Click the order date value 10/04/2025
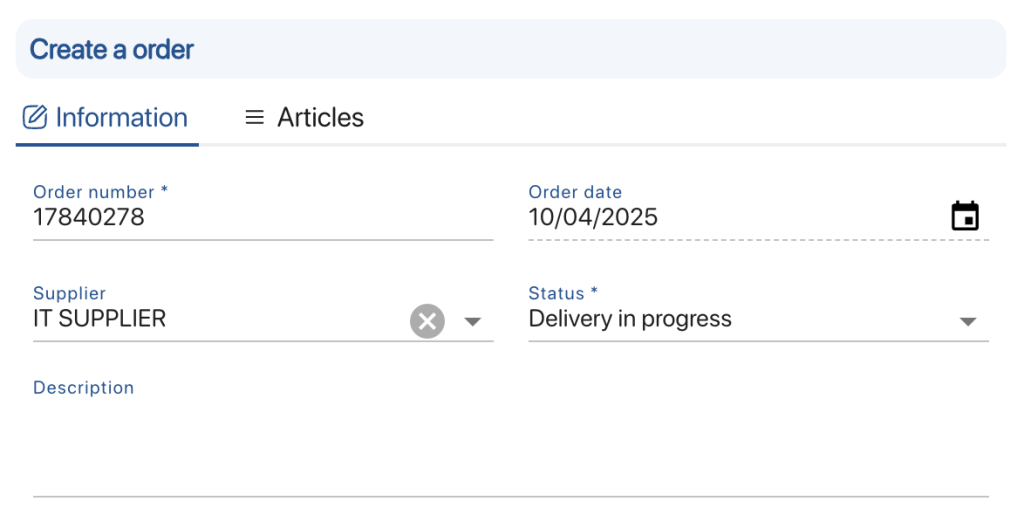 point(593,217)
